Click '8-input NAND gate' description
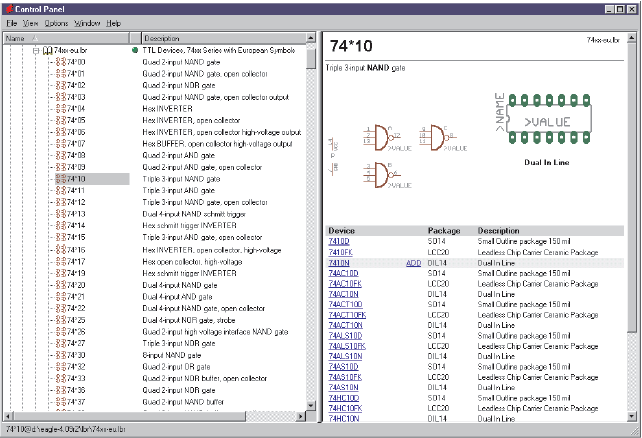 click(x=172, y=355)
